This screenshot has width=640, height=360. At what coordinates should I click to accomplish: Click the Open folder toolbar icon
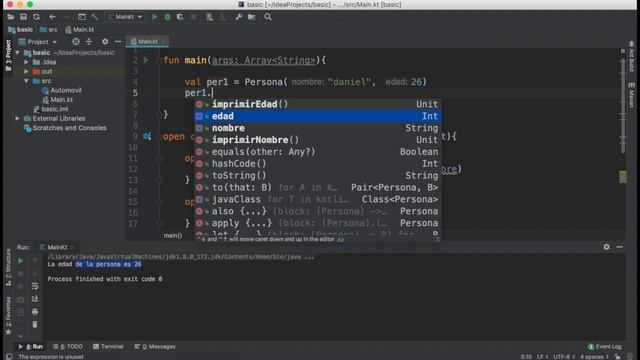[x=11, y=17]
